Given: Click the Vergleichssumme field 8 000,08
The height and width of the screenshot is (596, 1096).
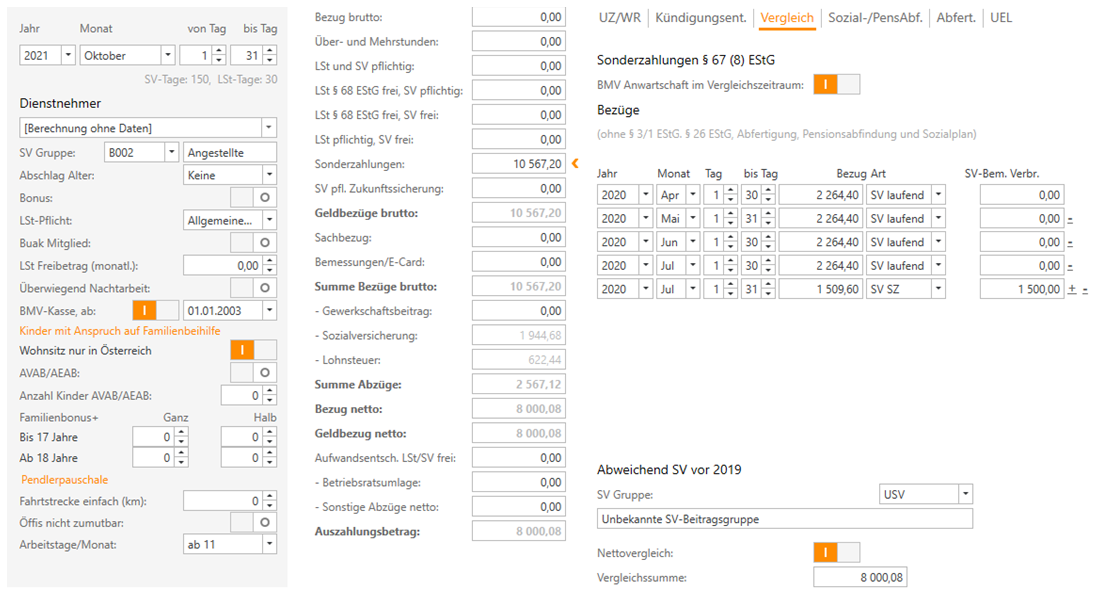Looking at the screenshot, I should (x=860, y=577).
